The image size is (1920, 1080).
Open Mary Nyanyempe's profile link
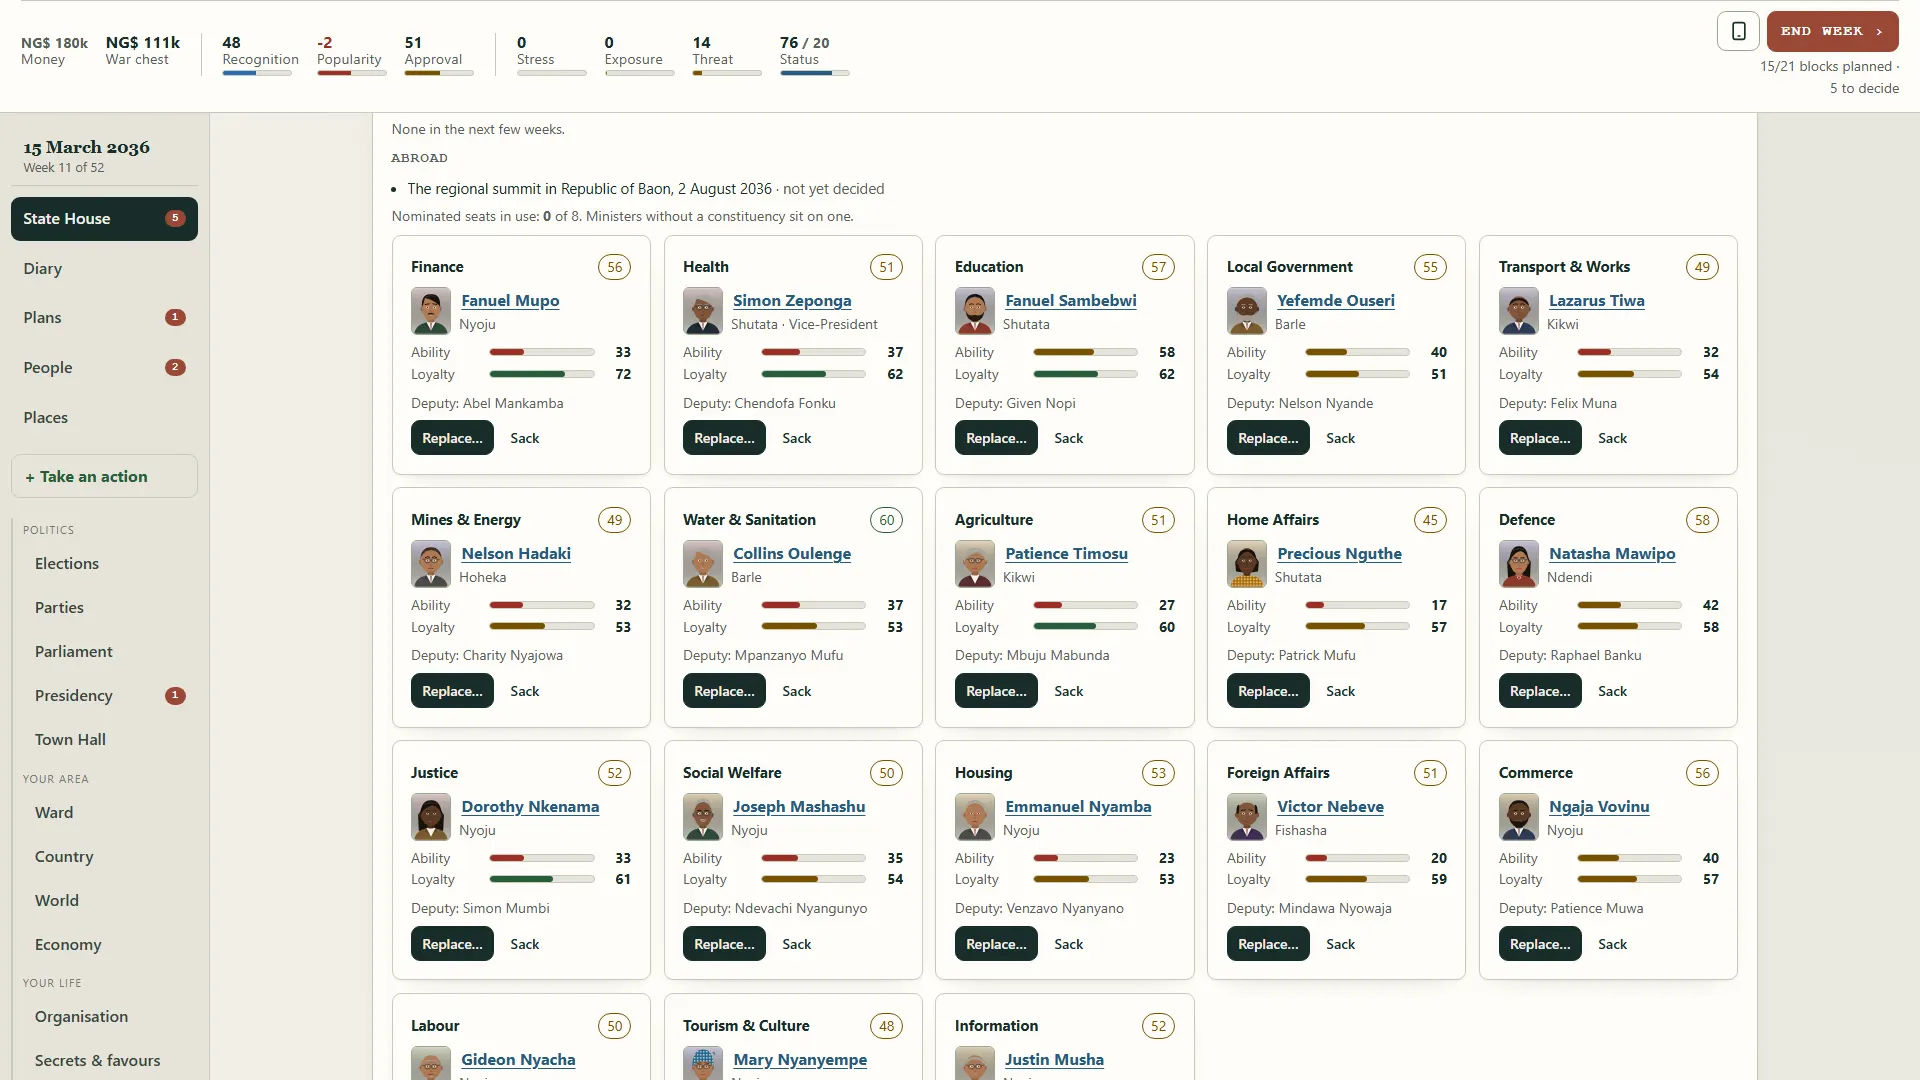pos(800,1060)
